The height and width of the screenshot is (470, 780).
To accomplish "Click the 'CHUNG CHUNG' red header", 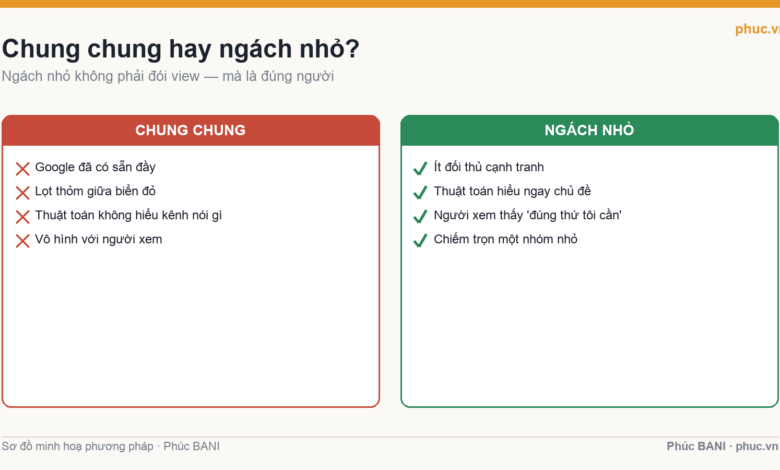I will click(x=191, y=130).
